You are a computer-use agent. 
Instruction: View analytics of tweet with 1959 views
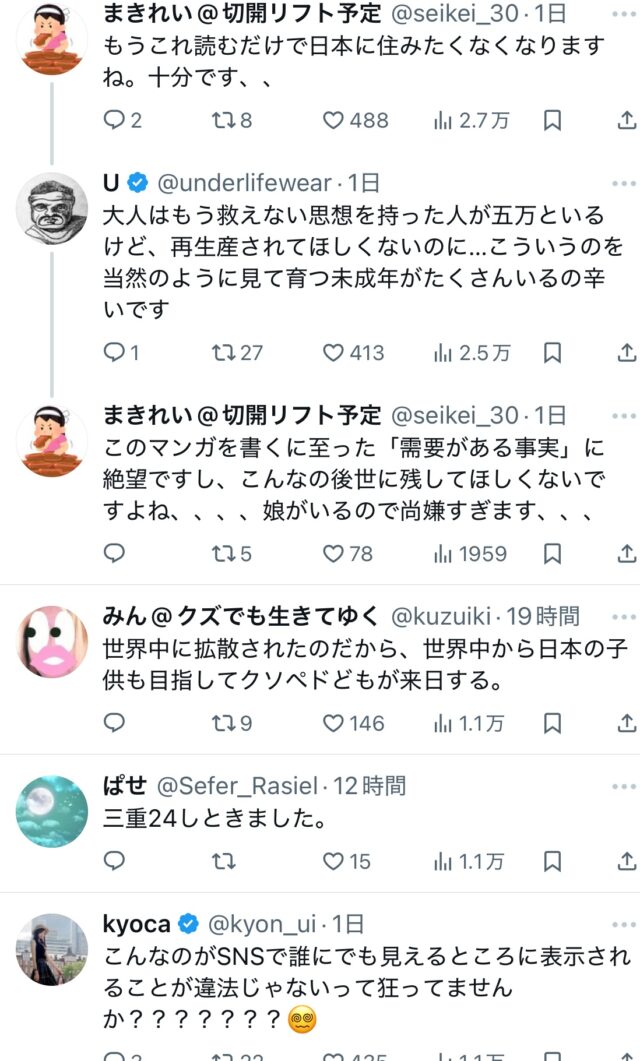[x=470, y=554]
